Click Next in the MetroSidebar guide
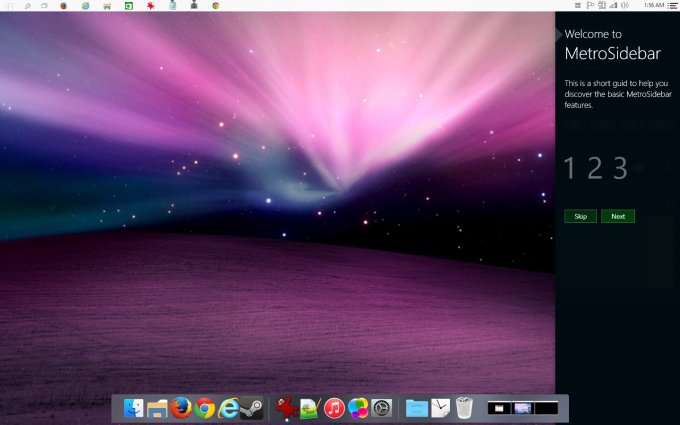 click(618, 216)
